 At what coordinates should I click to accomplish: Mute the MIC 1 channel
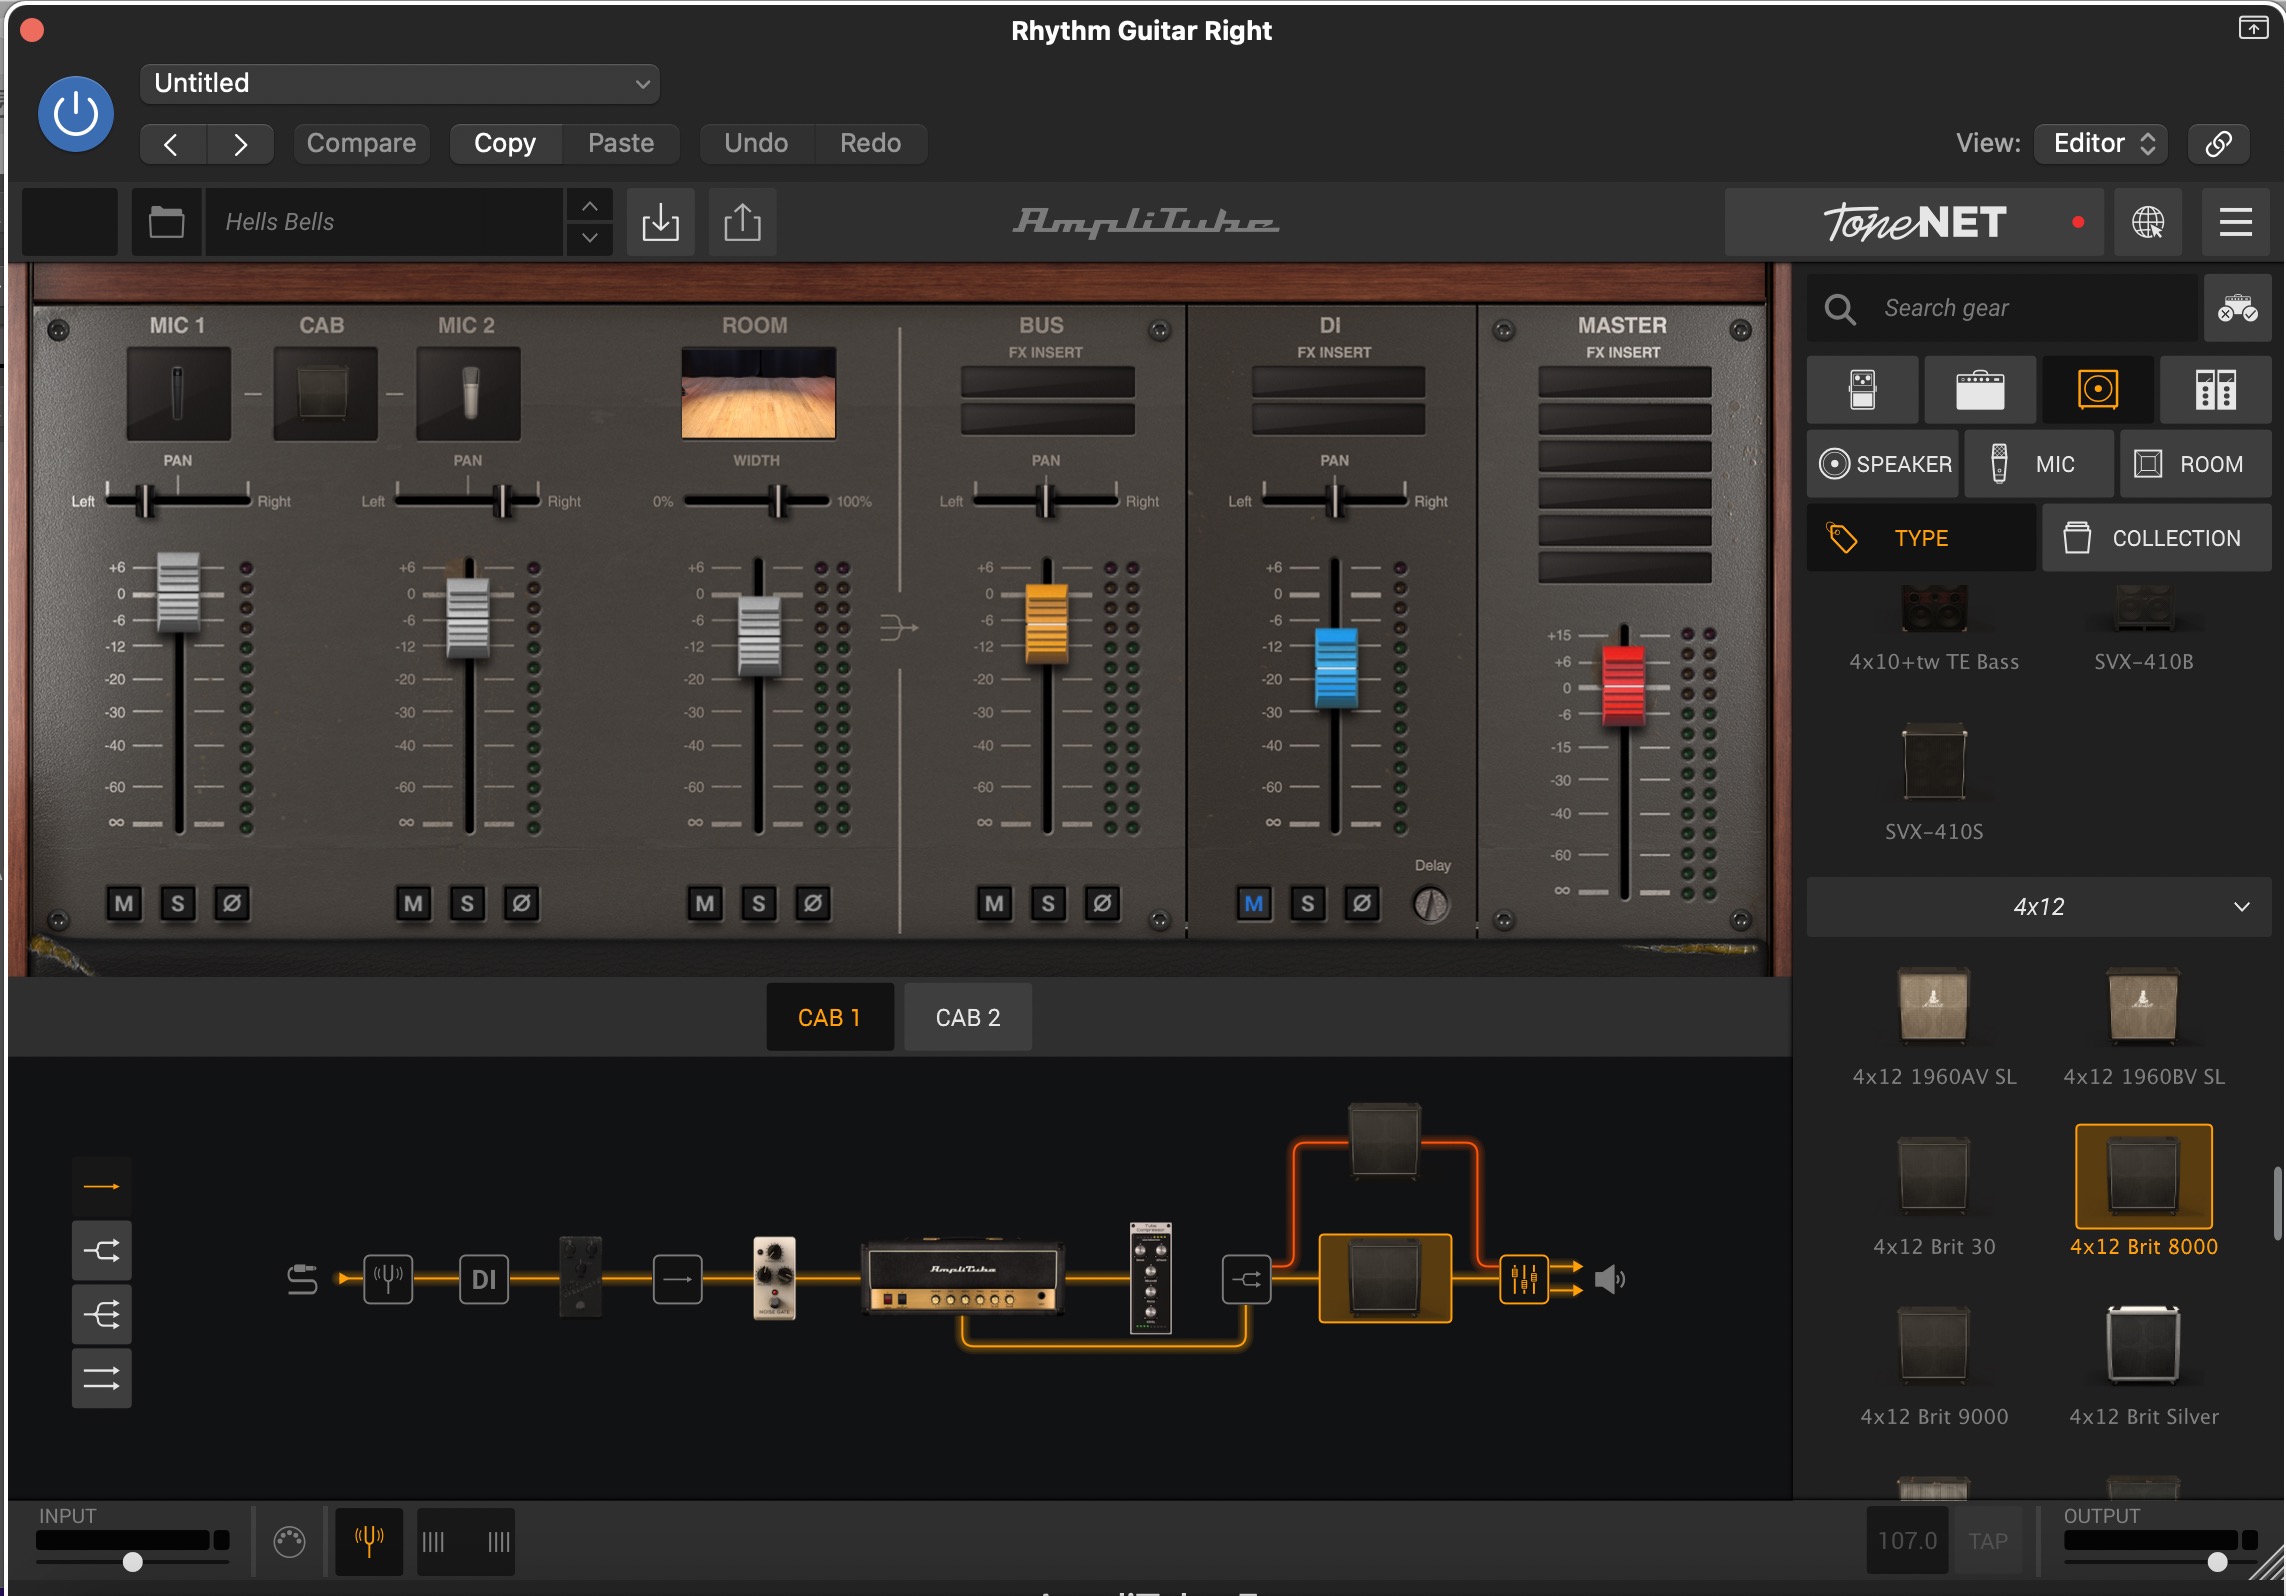tap(124, 904)
